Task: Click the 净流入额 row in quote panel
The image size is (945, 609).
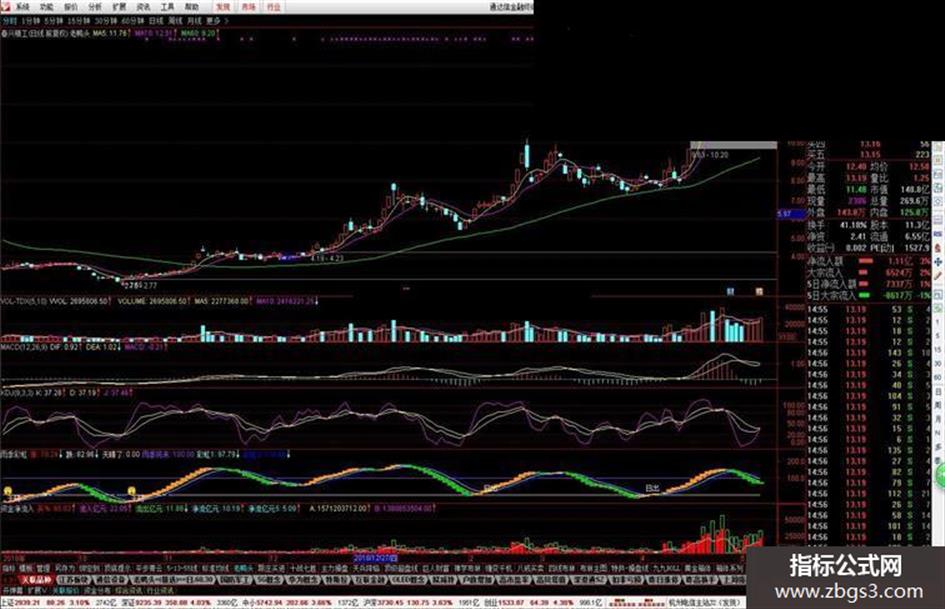Action: (868, 261)
